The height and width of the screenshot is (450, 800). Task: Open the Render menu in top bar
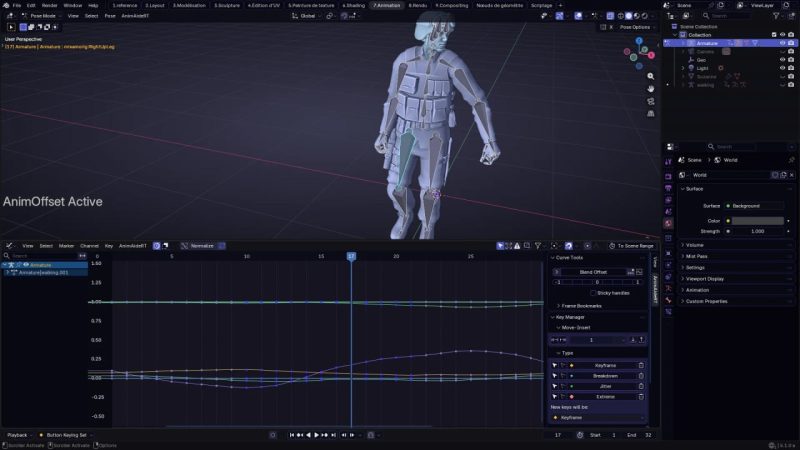click(x=50, y=5)
